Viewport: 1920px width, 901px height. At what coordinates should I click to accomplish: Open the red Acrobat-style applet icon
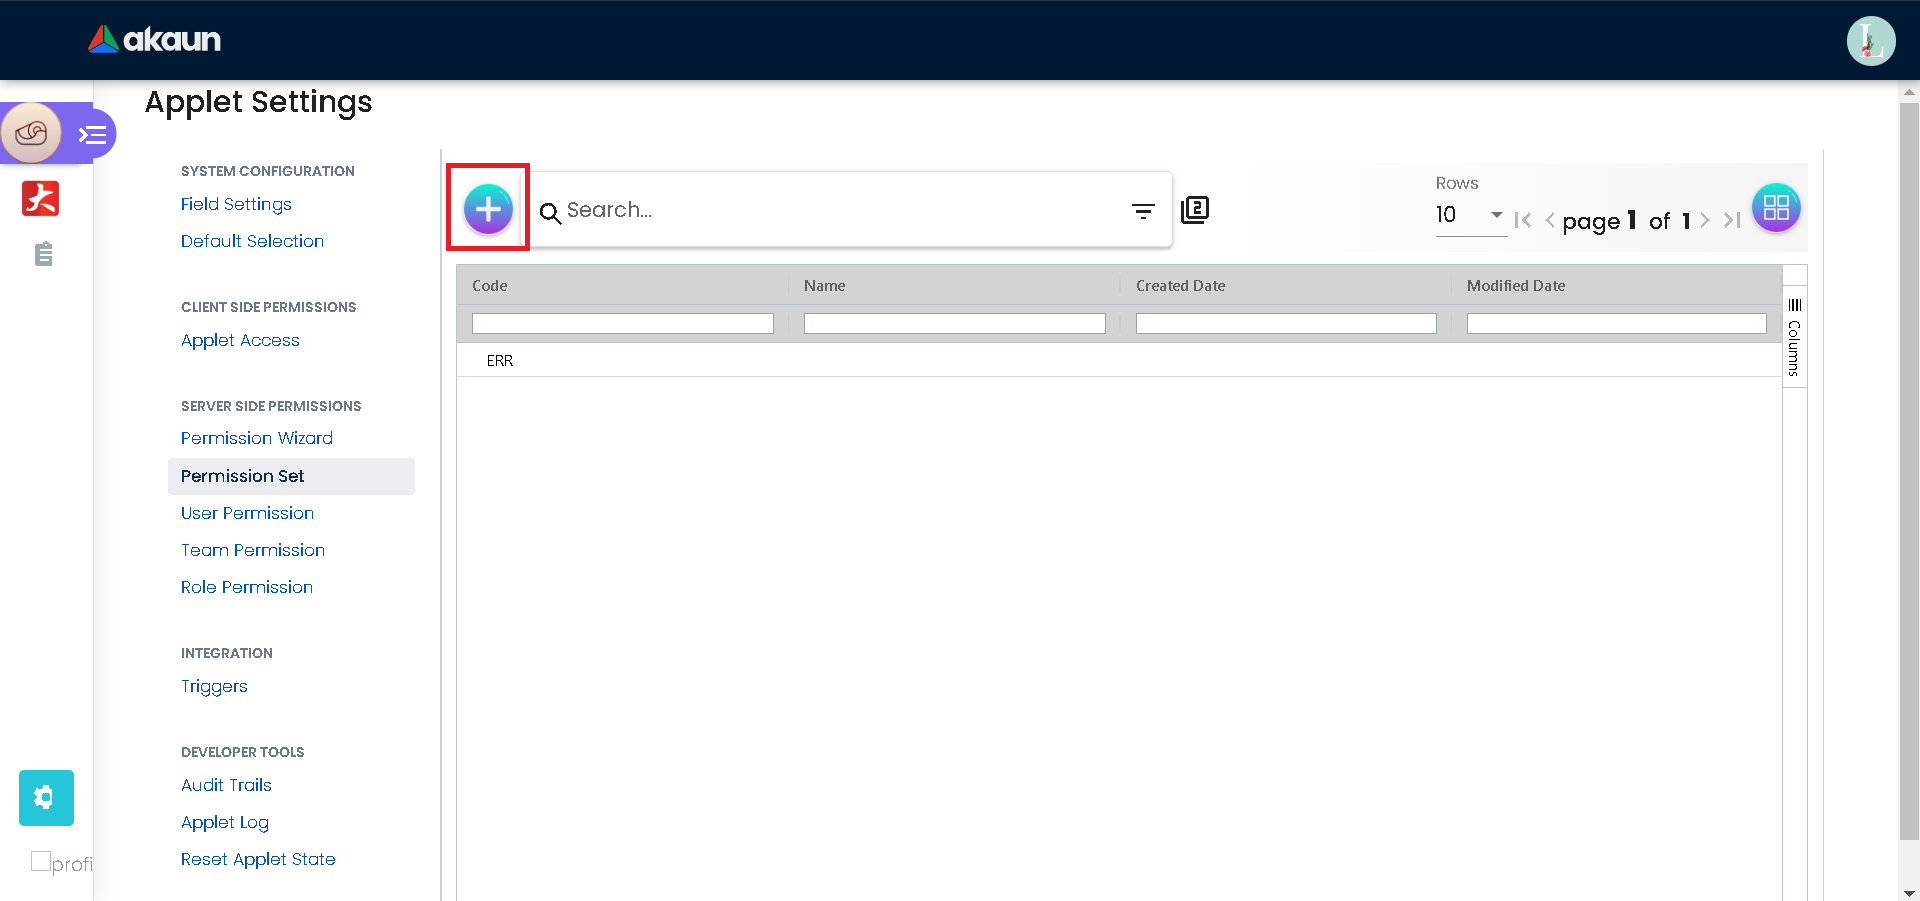(41, 198)
